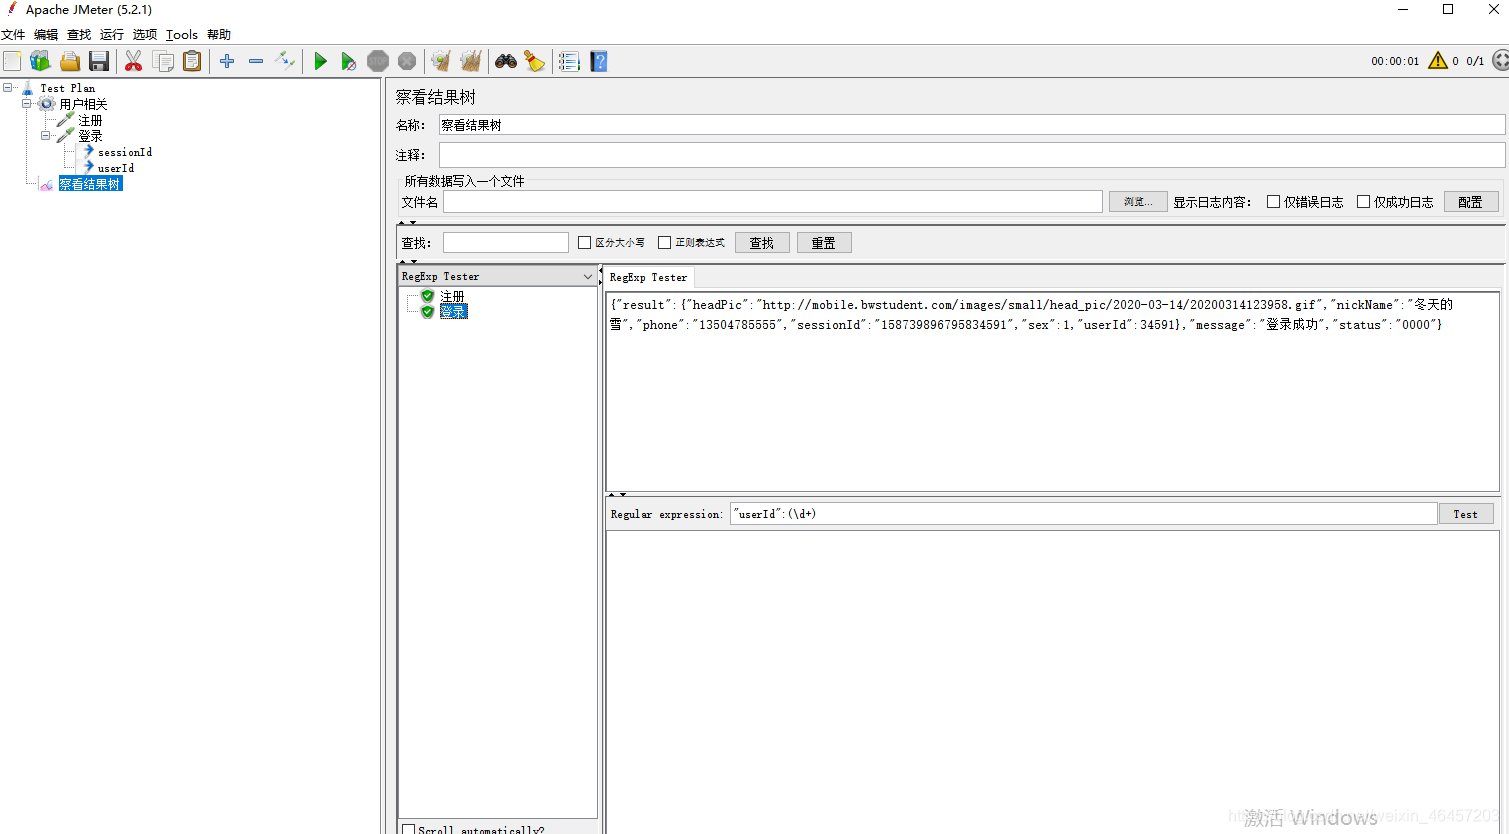Clear results with single broom icon
Image resolution: width=1509 pixels, height=834 pixels.
coord(441,62)
